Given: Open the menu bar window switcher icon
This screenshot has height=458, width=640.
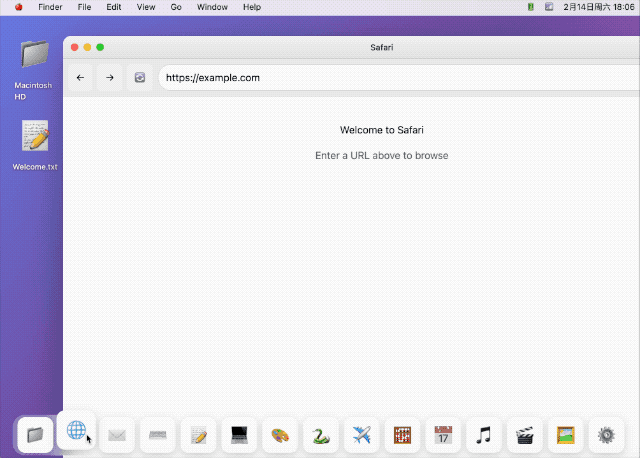Looking at the screenshot, I should pyautogui.click(x=549, y=7).
